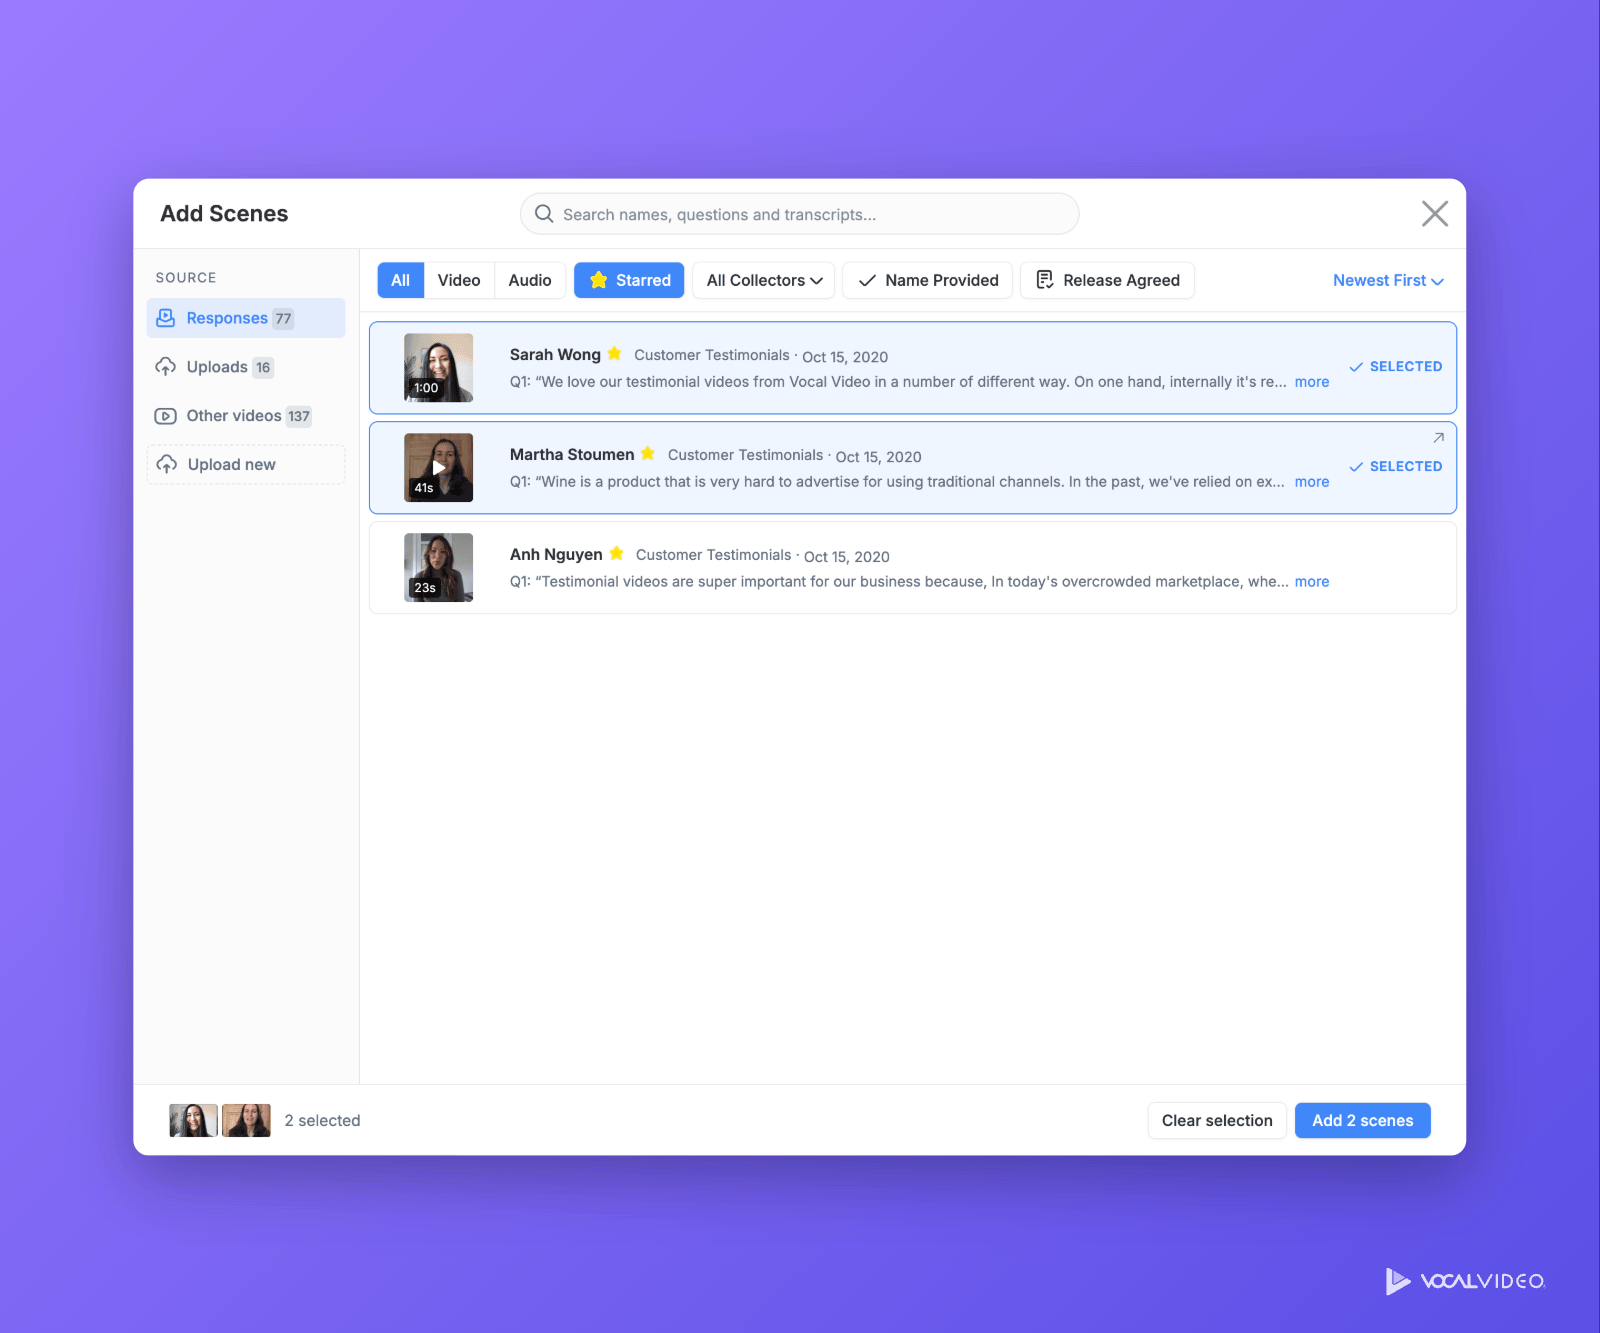Click the Responses inbox icon in the sidebar
1600x1333 pixels.
[x=166, y=318]
